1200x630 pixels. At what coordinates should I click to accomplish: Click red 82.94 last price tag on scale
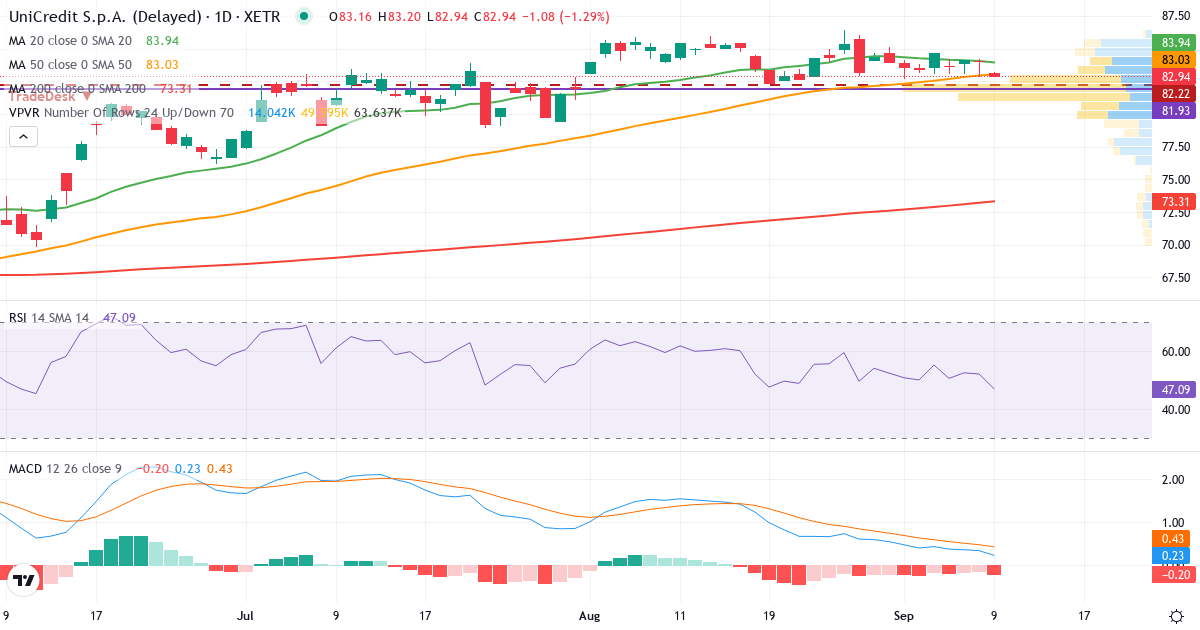click(x=1175, y=77)
